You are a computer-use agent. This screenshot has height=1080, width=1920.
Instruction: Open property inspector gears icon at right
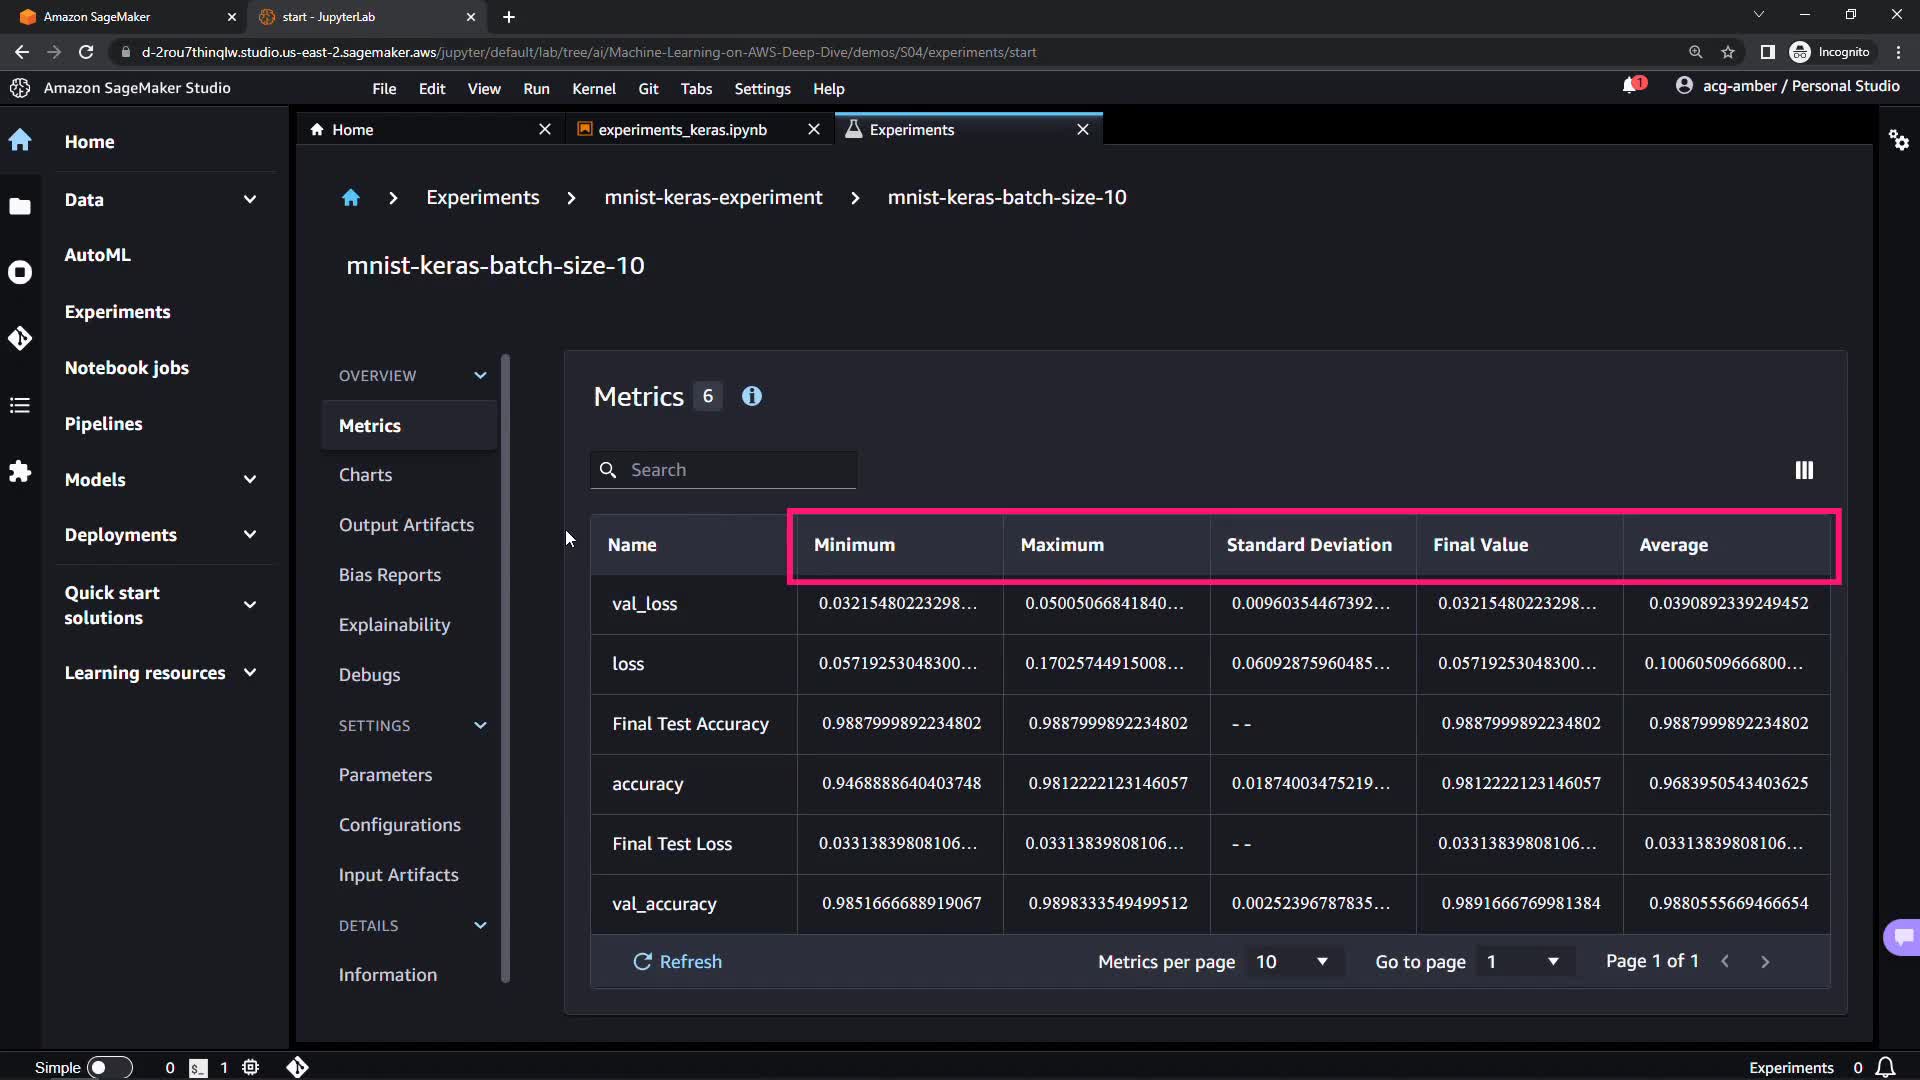click(x=1898, y=140)
